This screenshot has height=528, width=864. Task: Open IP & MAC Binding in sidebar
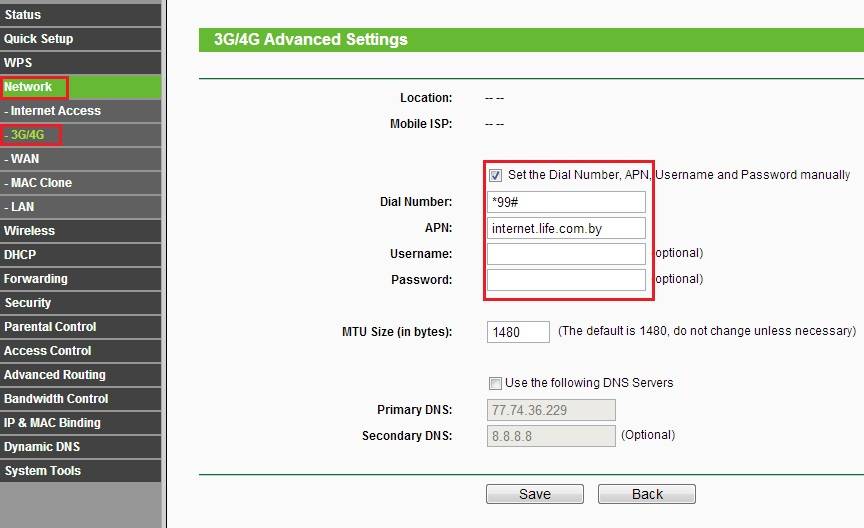click(x=80, y=423)
